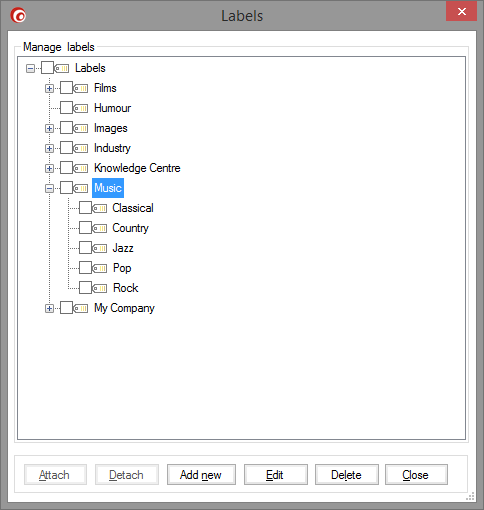Screen dimensions: 484x510
Task: Tick the Music checkbox
Action: (66, 188)
